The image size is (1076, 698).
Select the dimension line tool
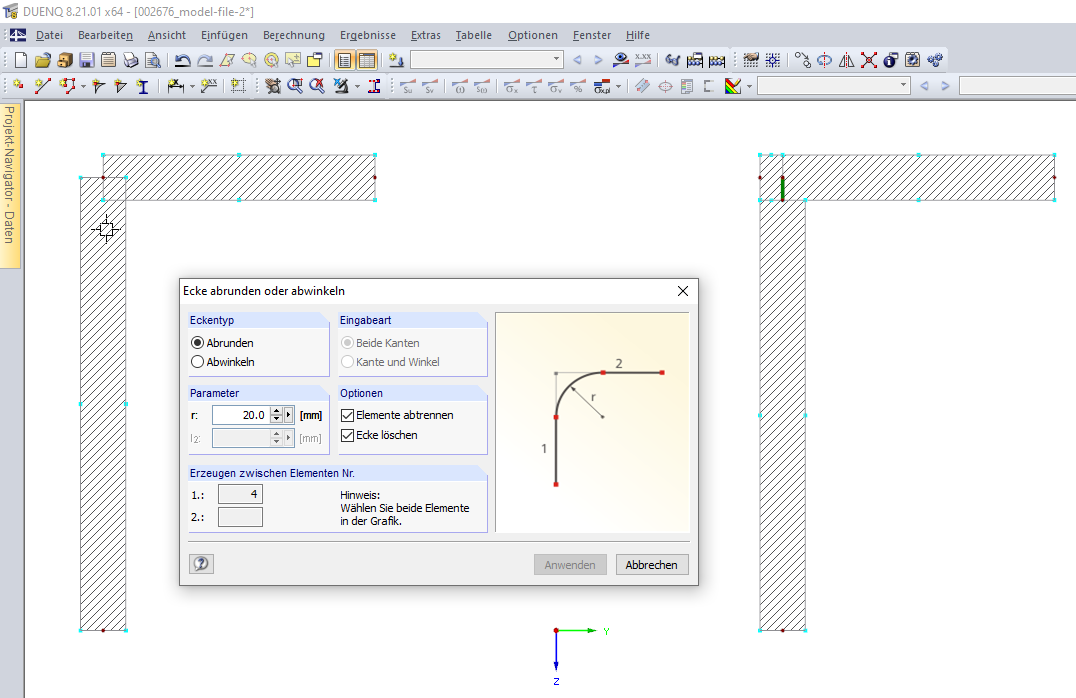click(x=176, y=86)
